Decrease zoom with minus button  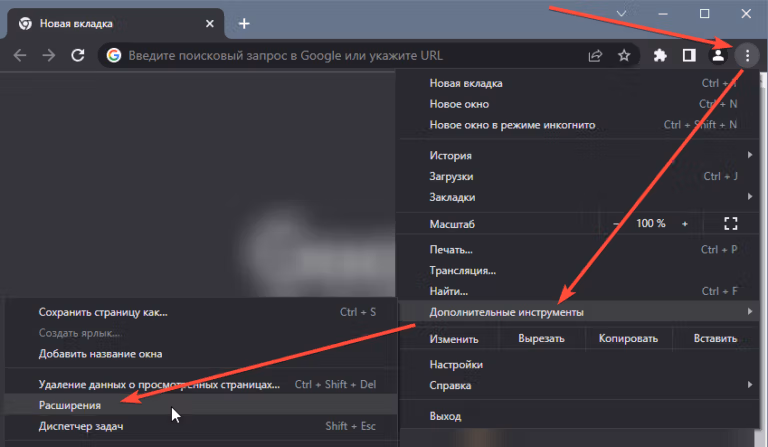pyautogui.click(x=616, y=224)
